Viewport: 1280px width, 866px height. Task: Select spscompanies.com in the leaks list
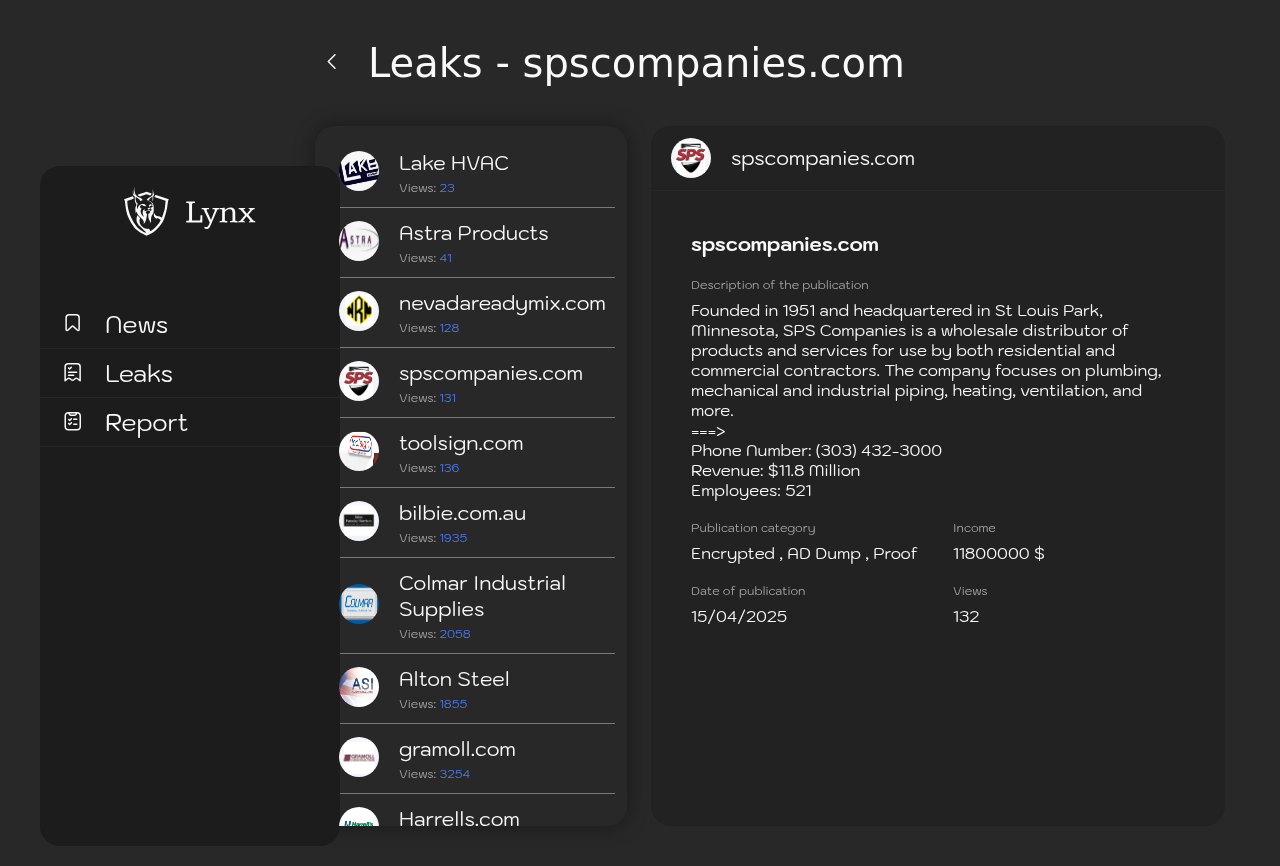click(x=477, y=383)
